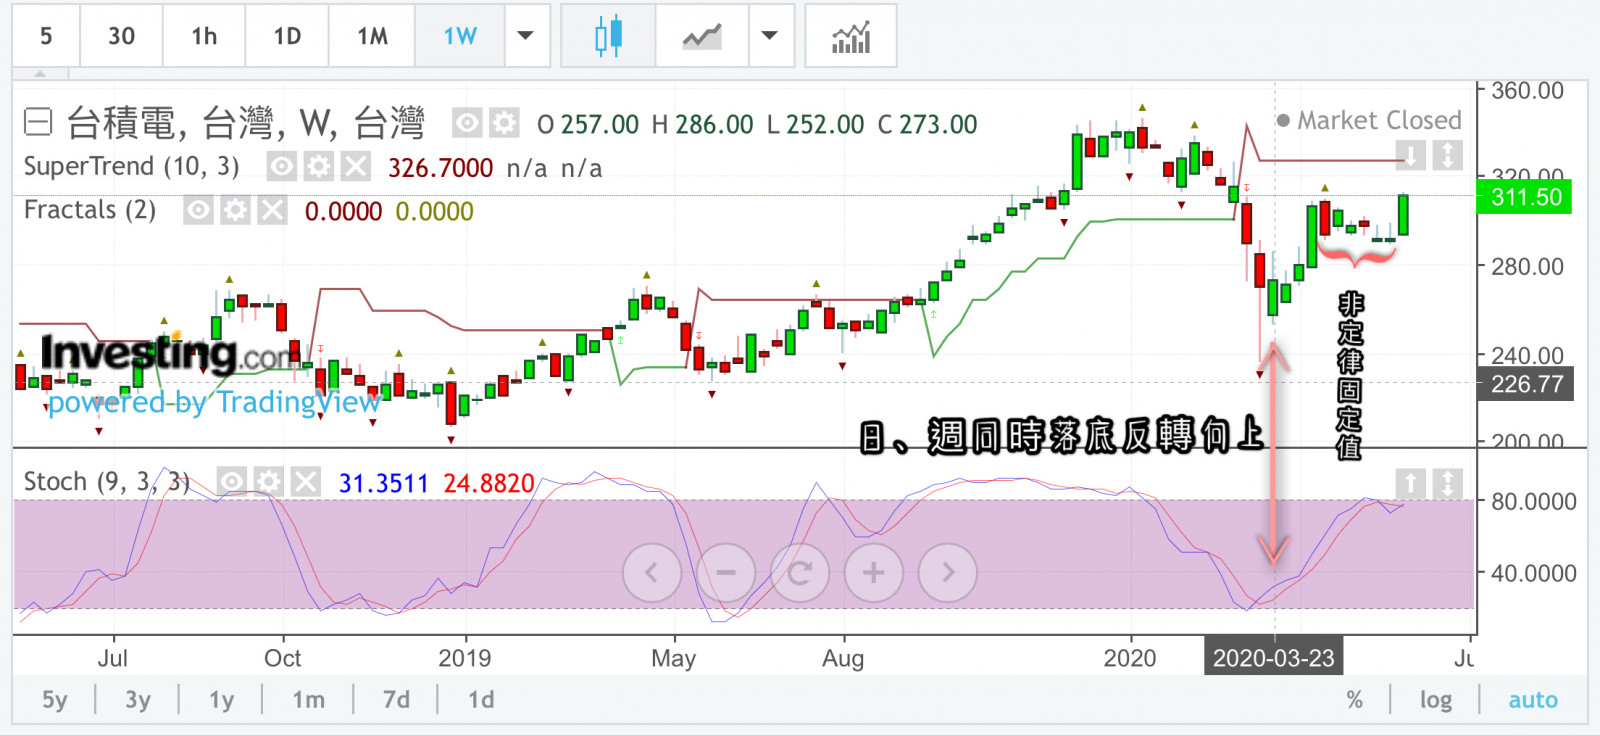Remove the SuperTrend indicator
The width and height of the screenshot is (1600, 736).
point(356,166)
